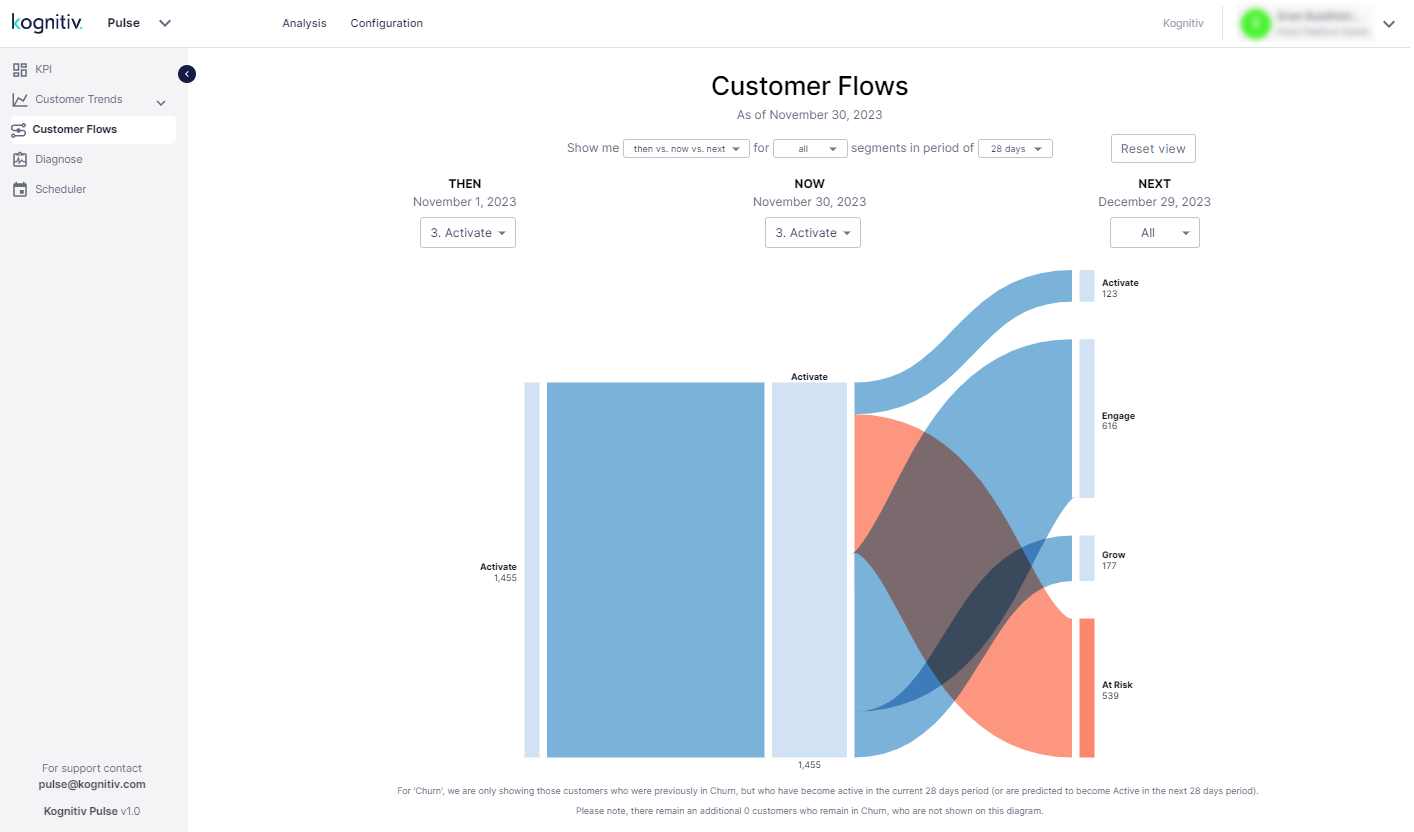
Task: Click the '1,455' count under the NOW node
Action: 809,765
